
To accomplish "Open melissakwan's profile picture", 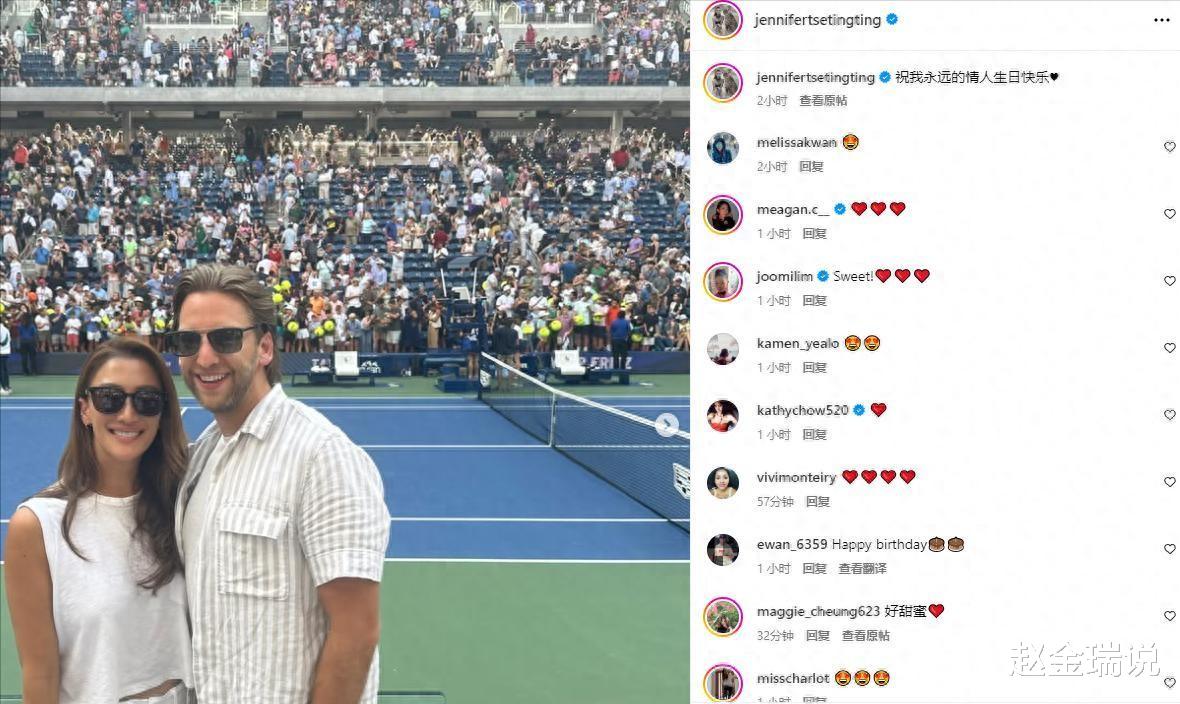I will coord(722,148).
